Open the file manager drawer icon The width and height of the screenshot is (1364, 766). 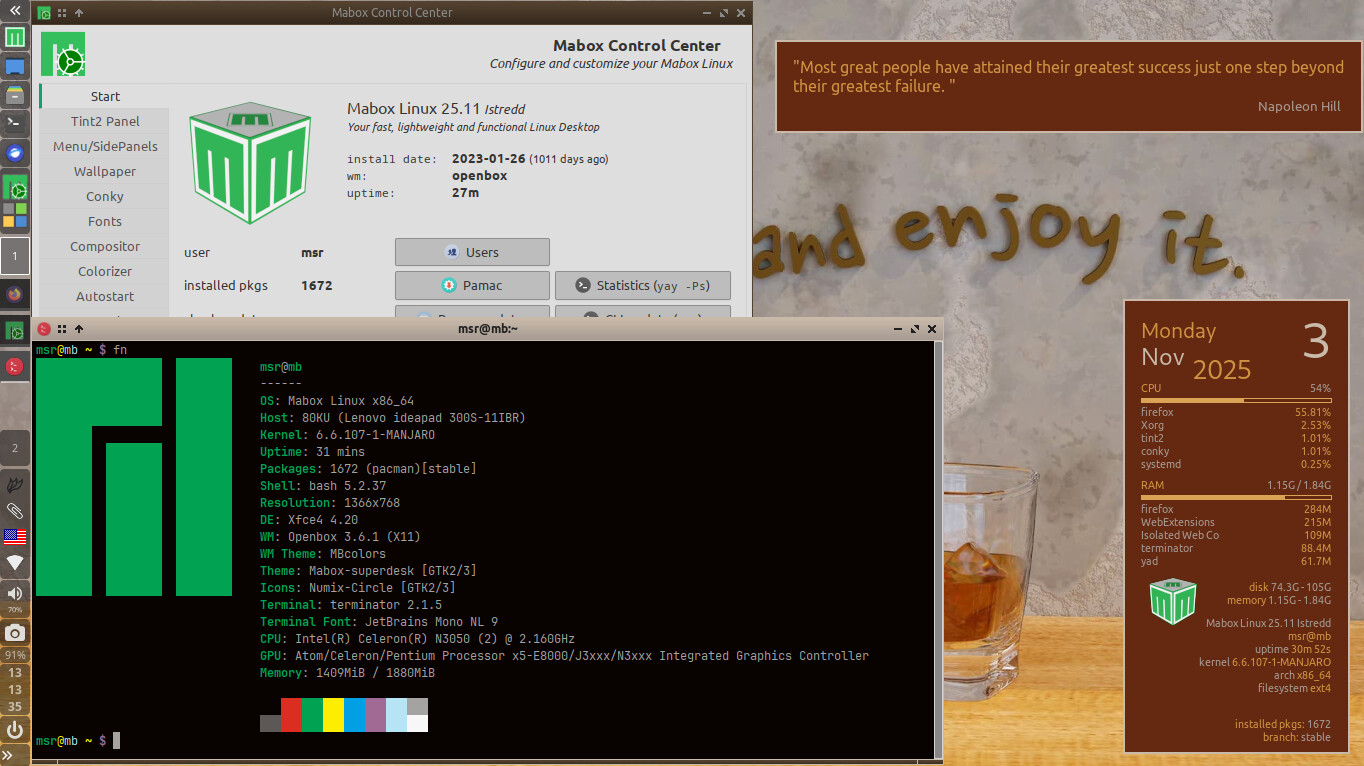coord(15,96)
